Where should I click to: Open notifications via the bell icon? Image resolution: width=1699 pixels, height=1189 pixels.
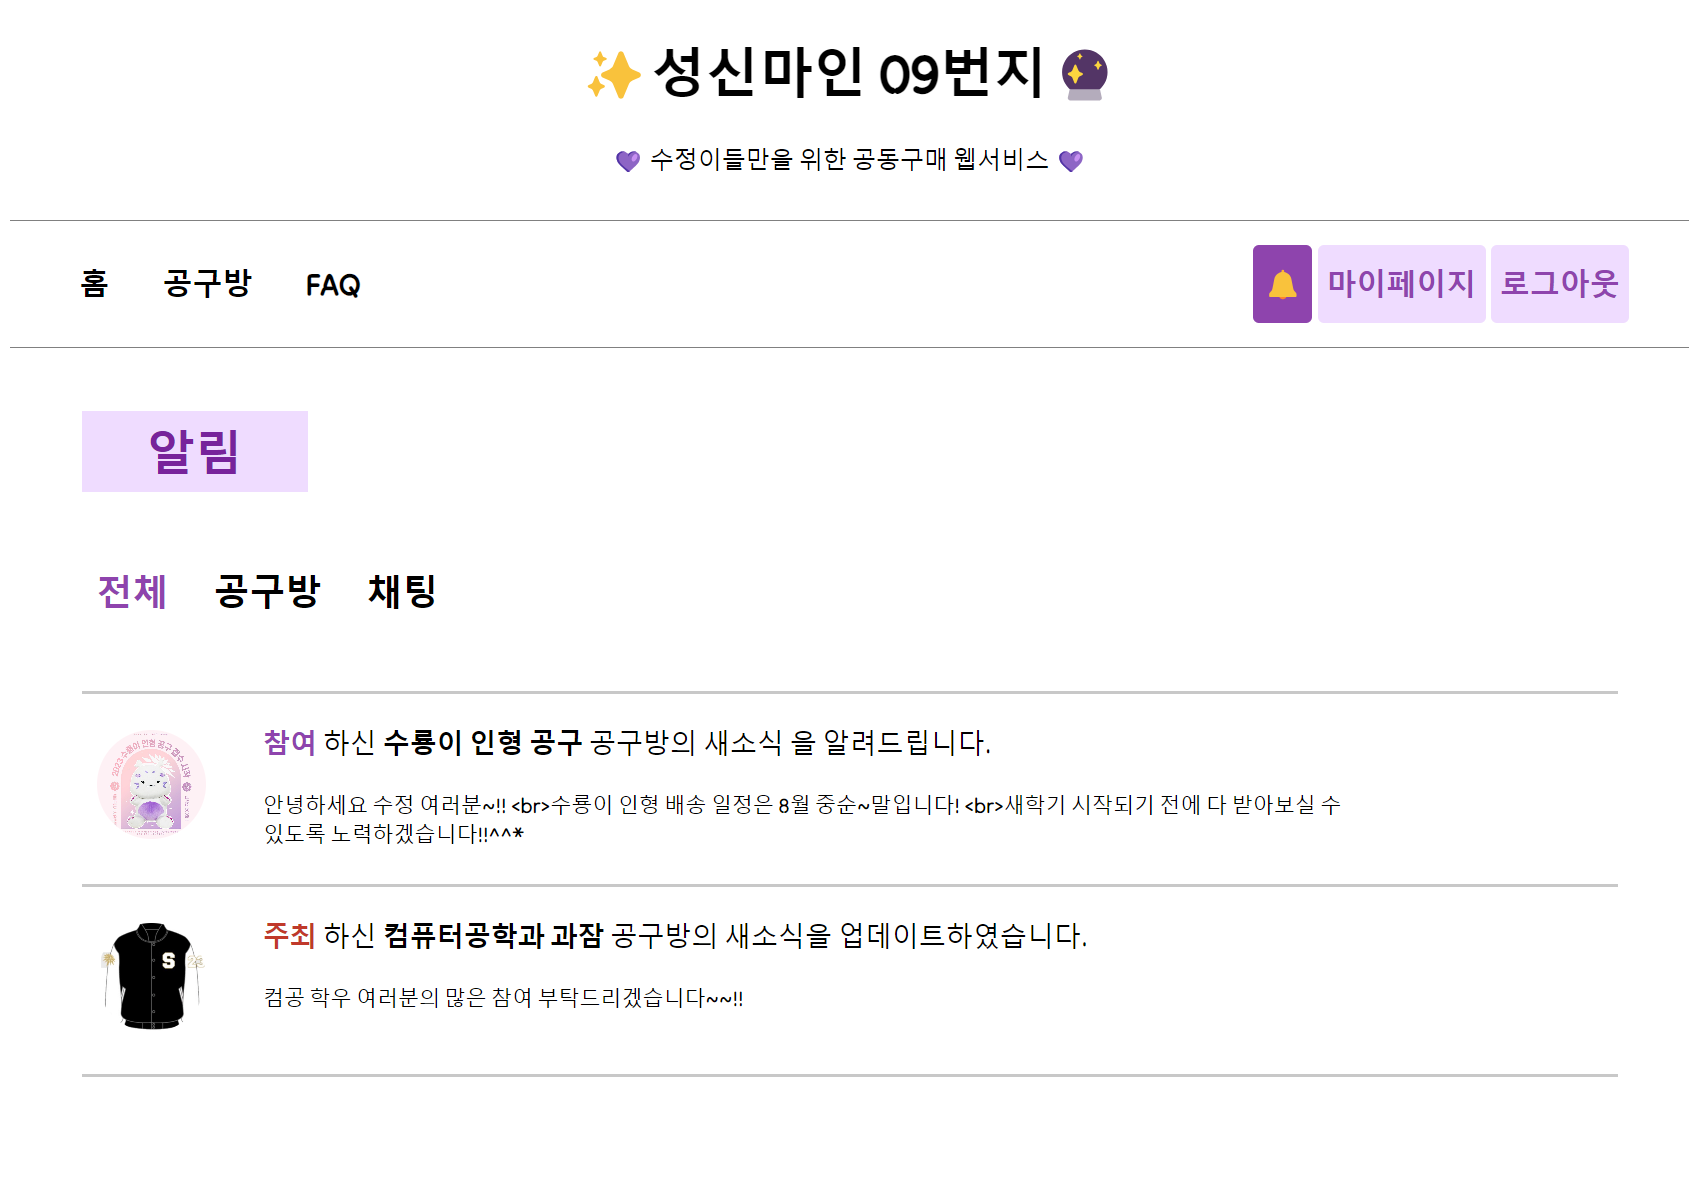1282,284
